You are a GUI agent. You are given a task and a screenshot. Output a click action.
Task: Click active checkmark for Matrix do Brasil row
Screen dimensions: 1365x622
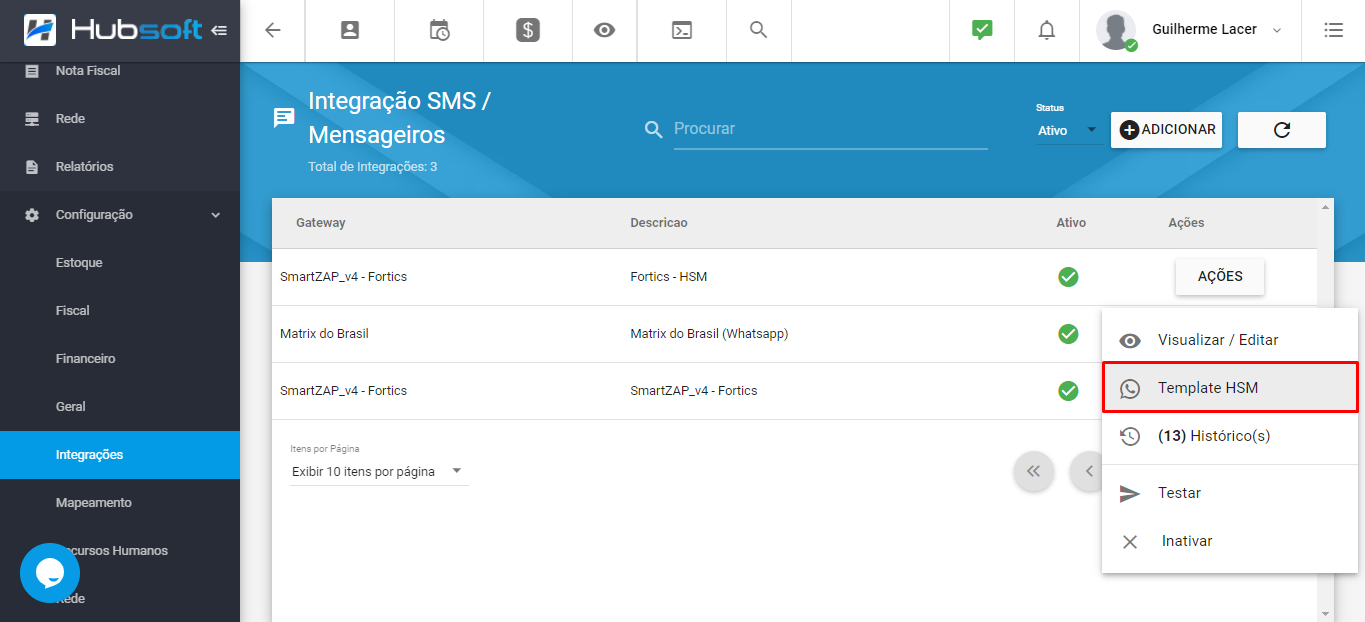[x=1068, y=334]
